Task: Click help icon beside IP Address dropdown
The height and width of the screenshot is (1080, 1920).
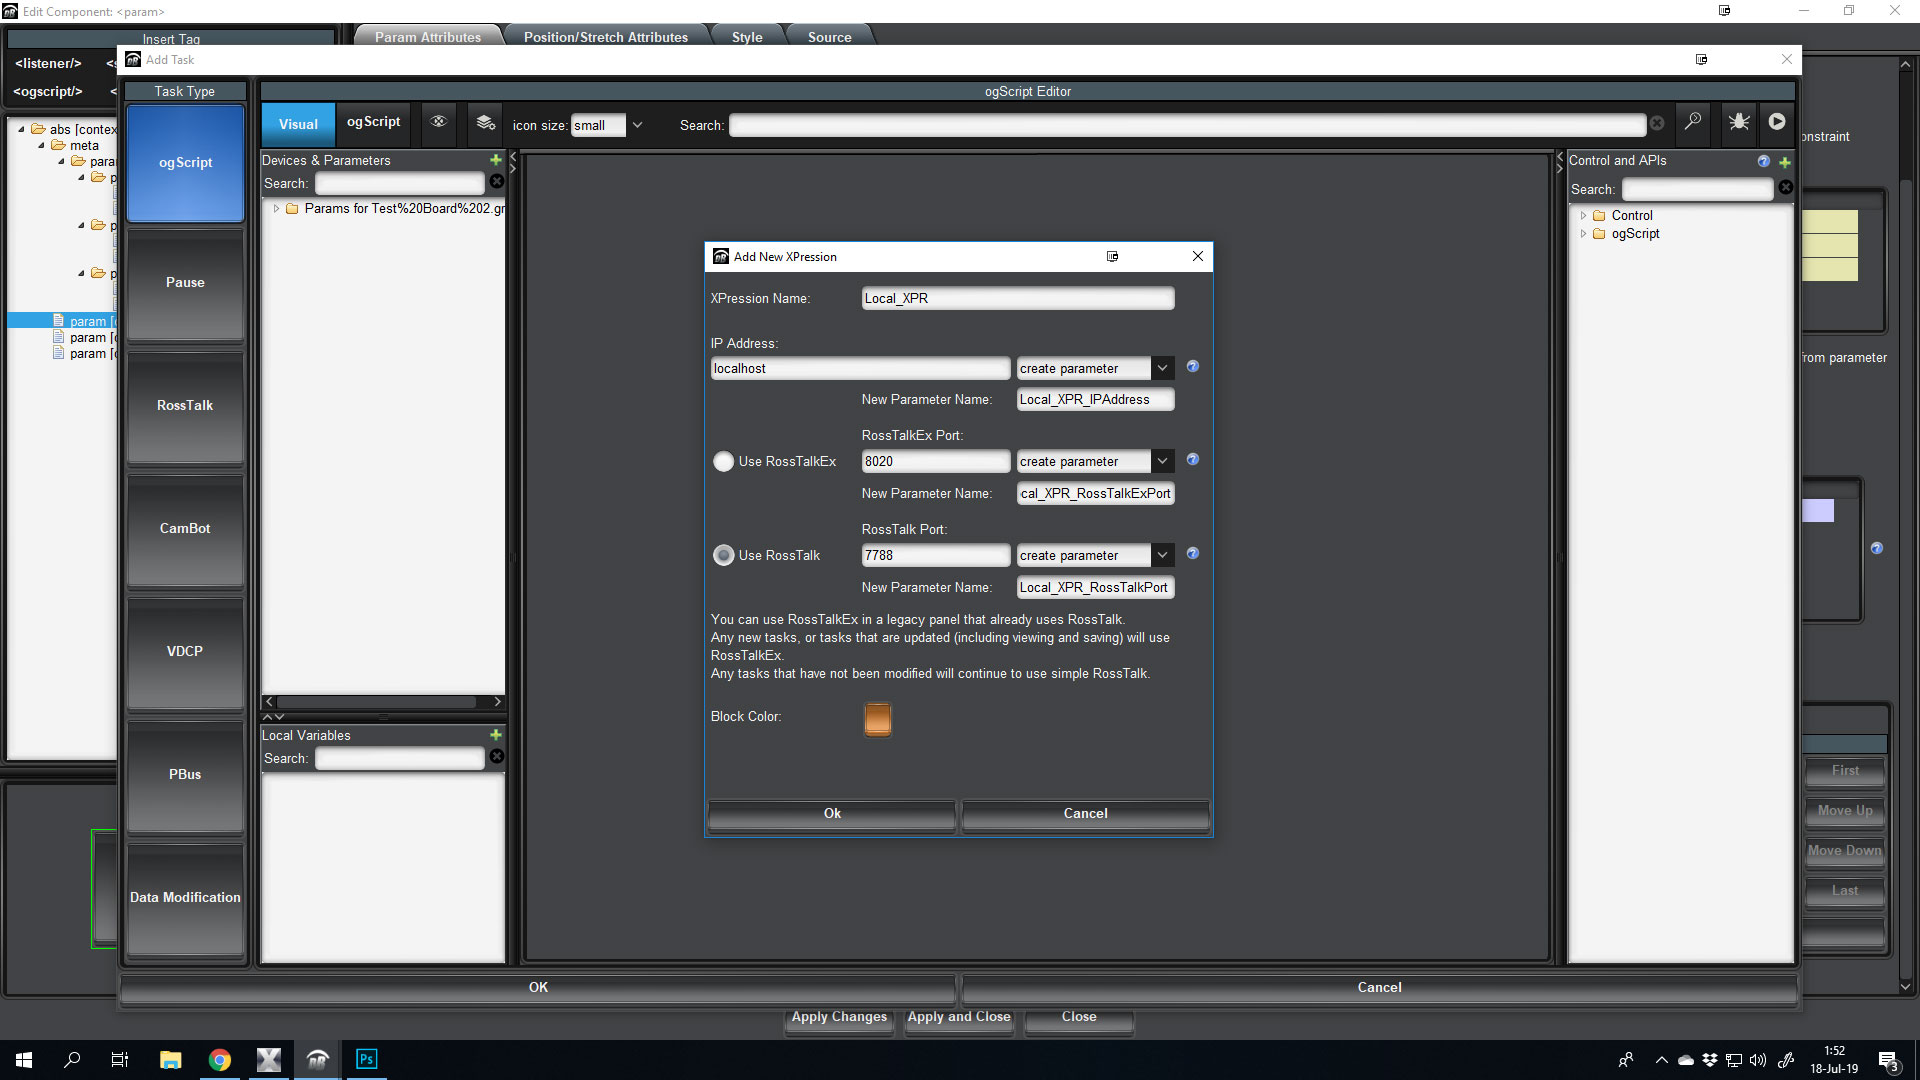Action: tap(1192, 367)
